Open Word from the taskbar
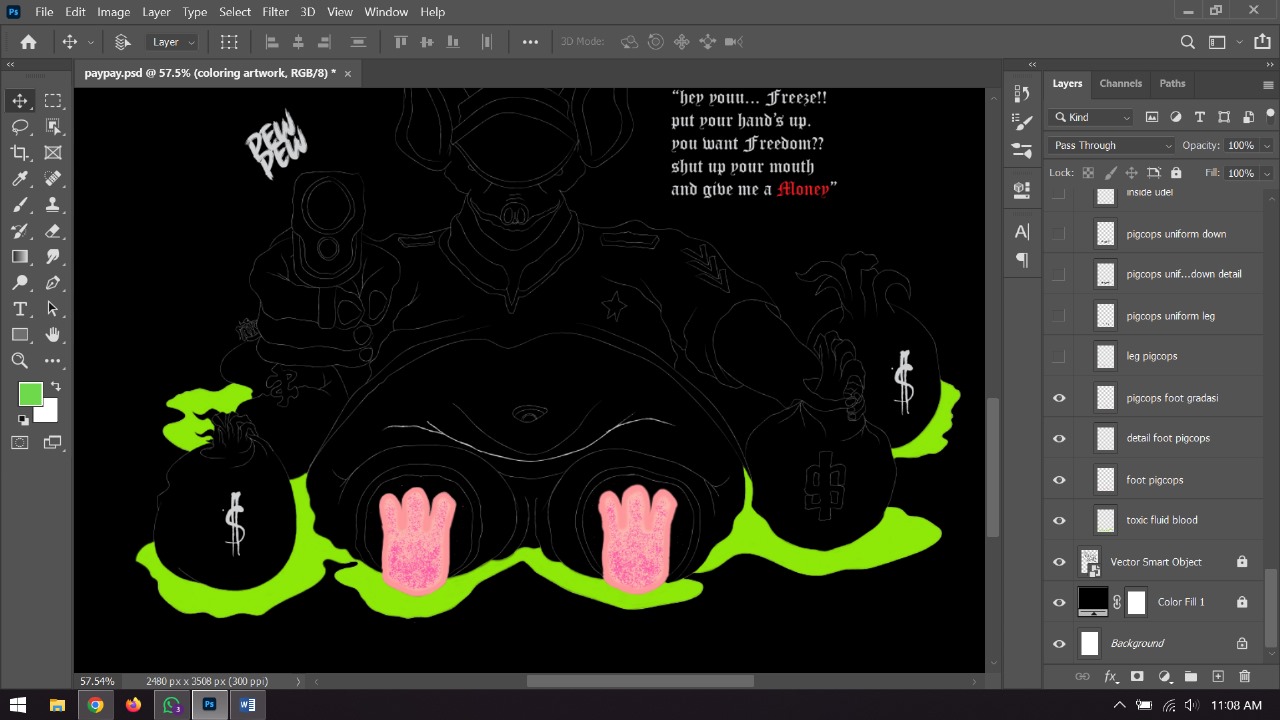This screenshot has width=1280, height=720. click(x=247, y=705)
